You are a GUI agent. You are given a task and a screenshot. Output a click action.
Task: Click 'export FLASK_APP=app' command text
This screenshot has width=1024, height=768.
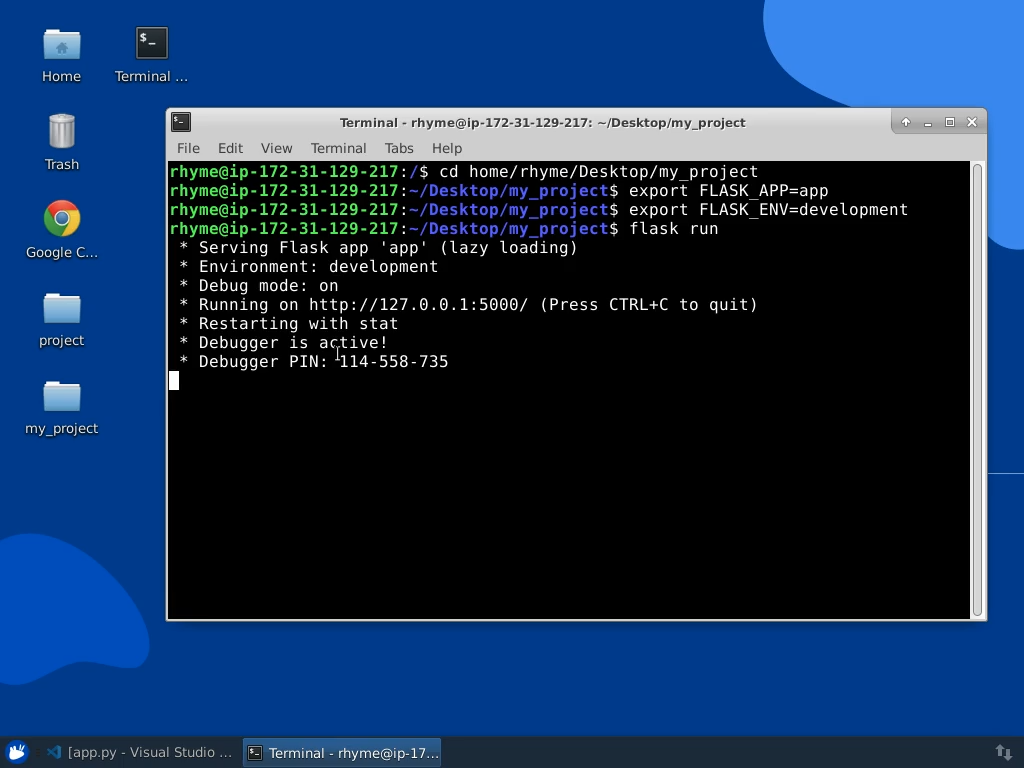[728, 191]
